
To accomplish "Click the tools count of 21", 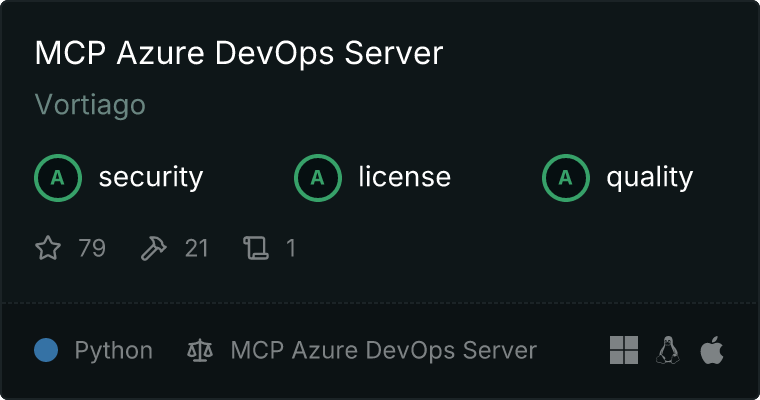I will pyautogui.click(x=197, y=248).
